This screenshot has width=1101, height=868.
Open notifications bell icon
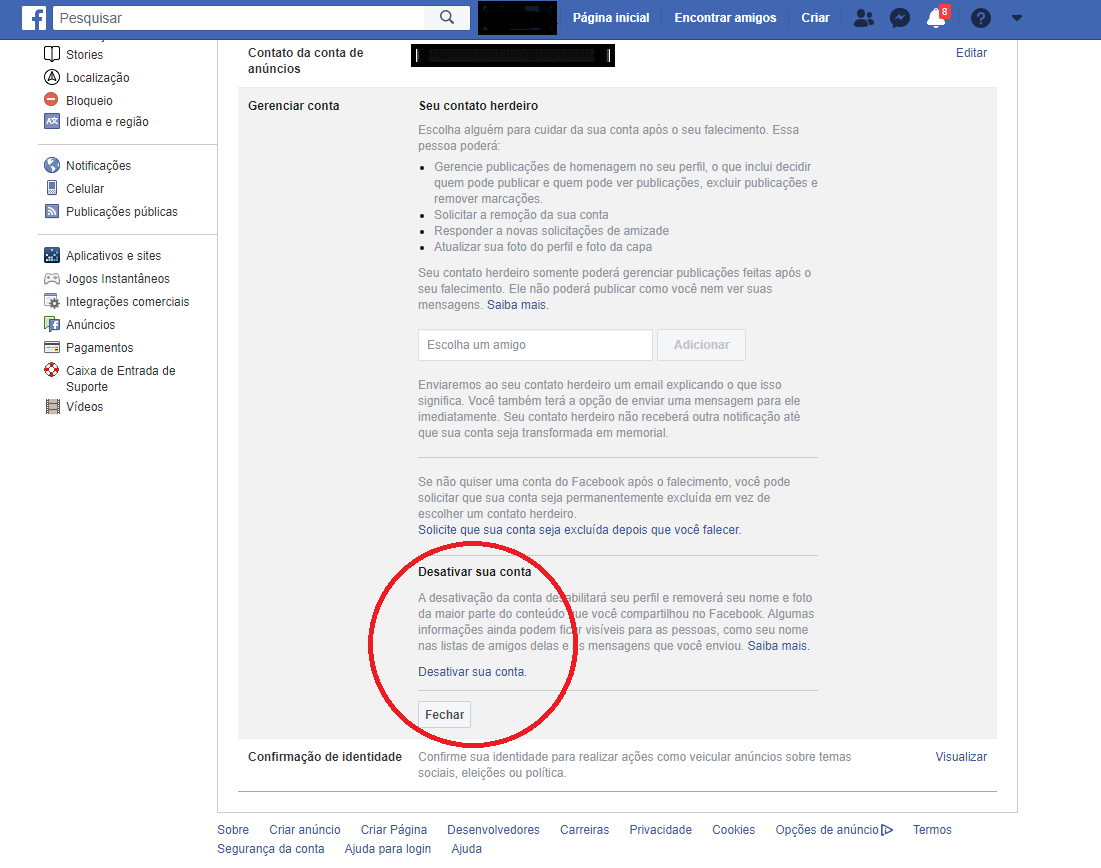click(935, 18)
